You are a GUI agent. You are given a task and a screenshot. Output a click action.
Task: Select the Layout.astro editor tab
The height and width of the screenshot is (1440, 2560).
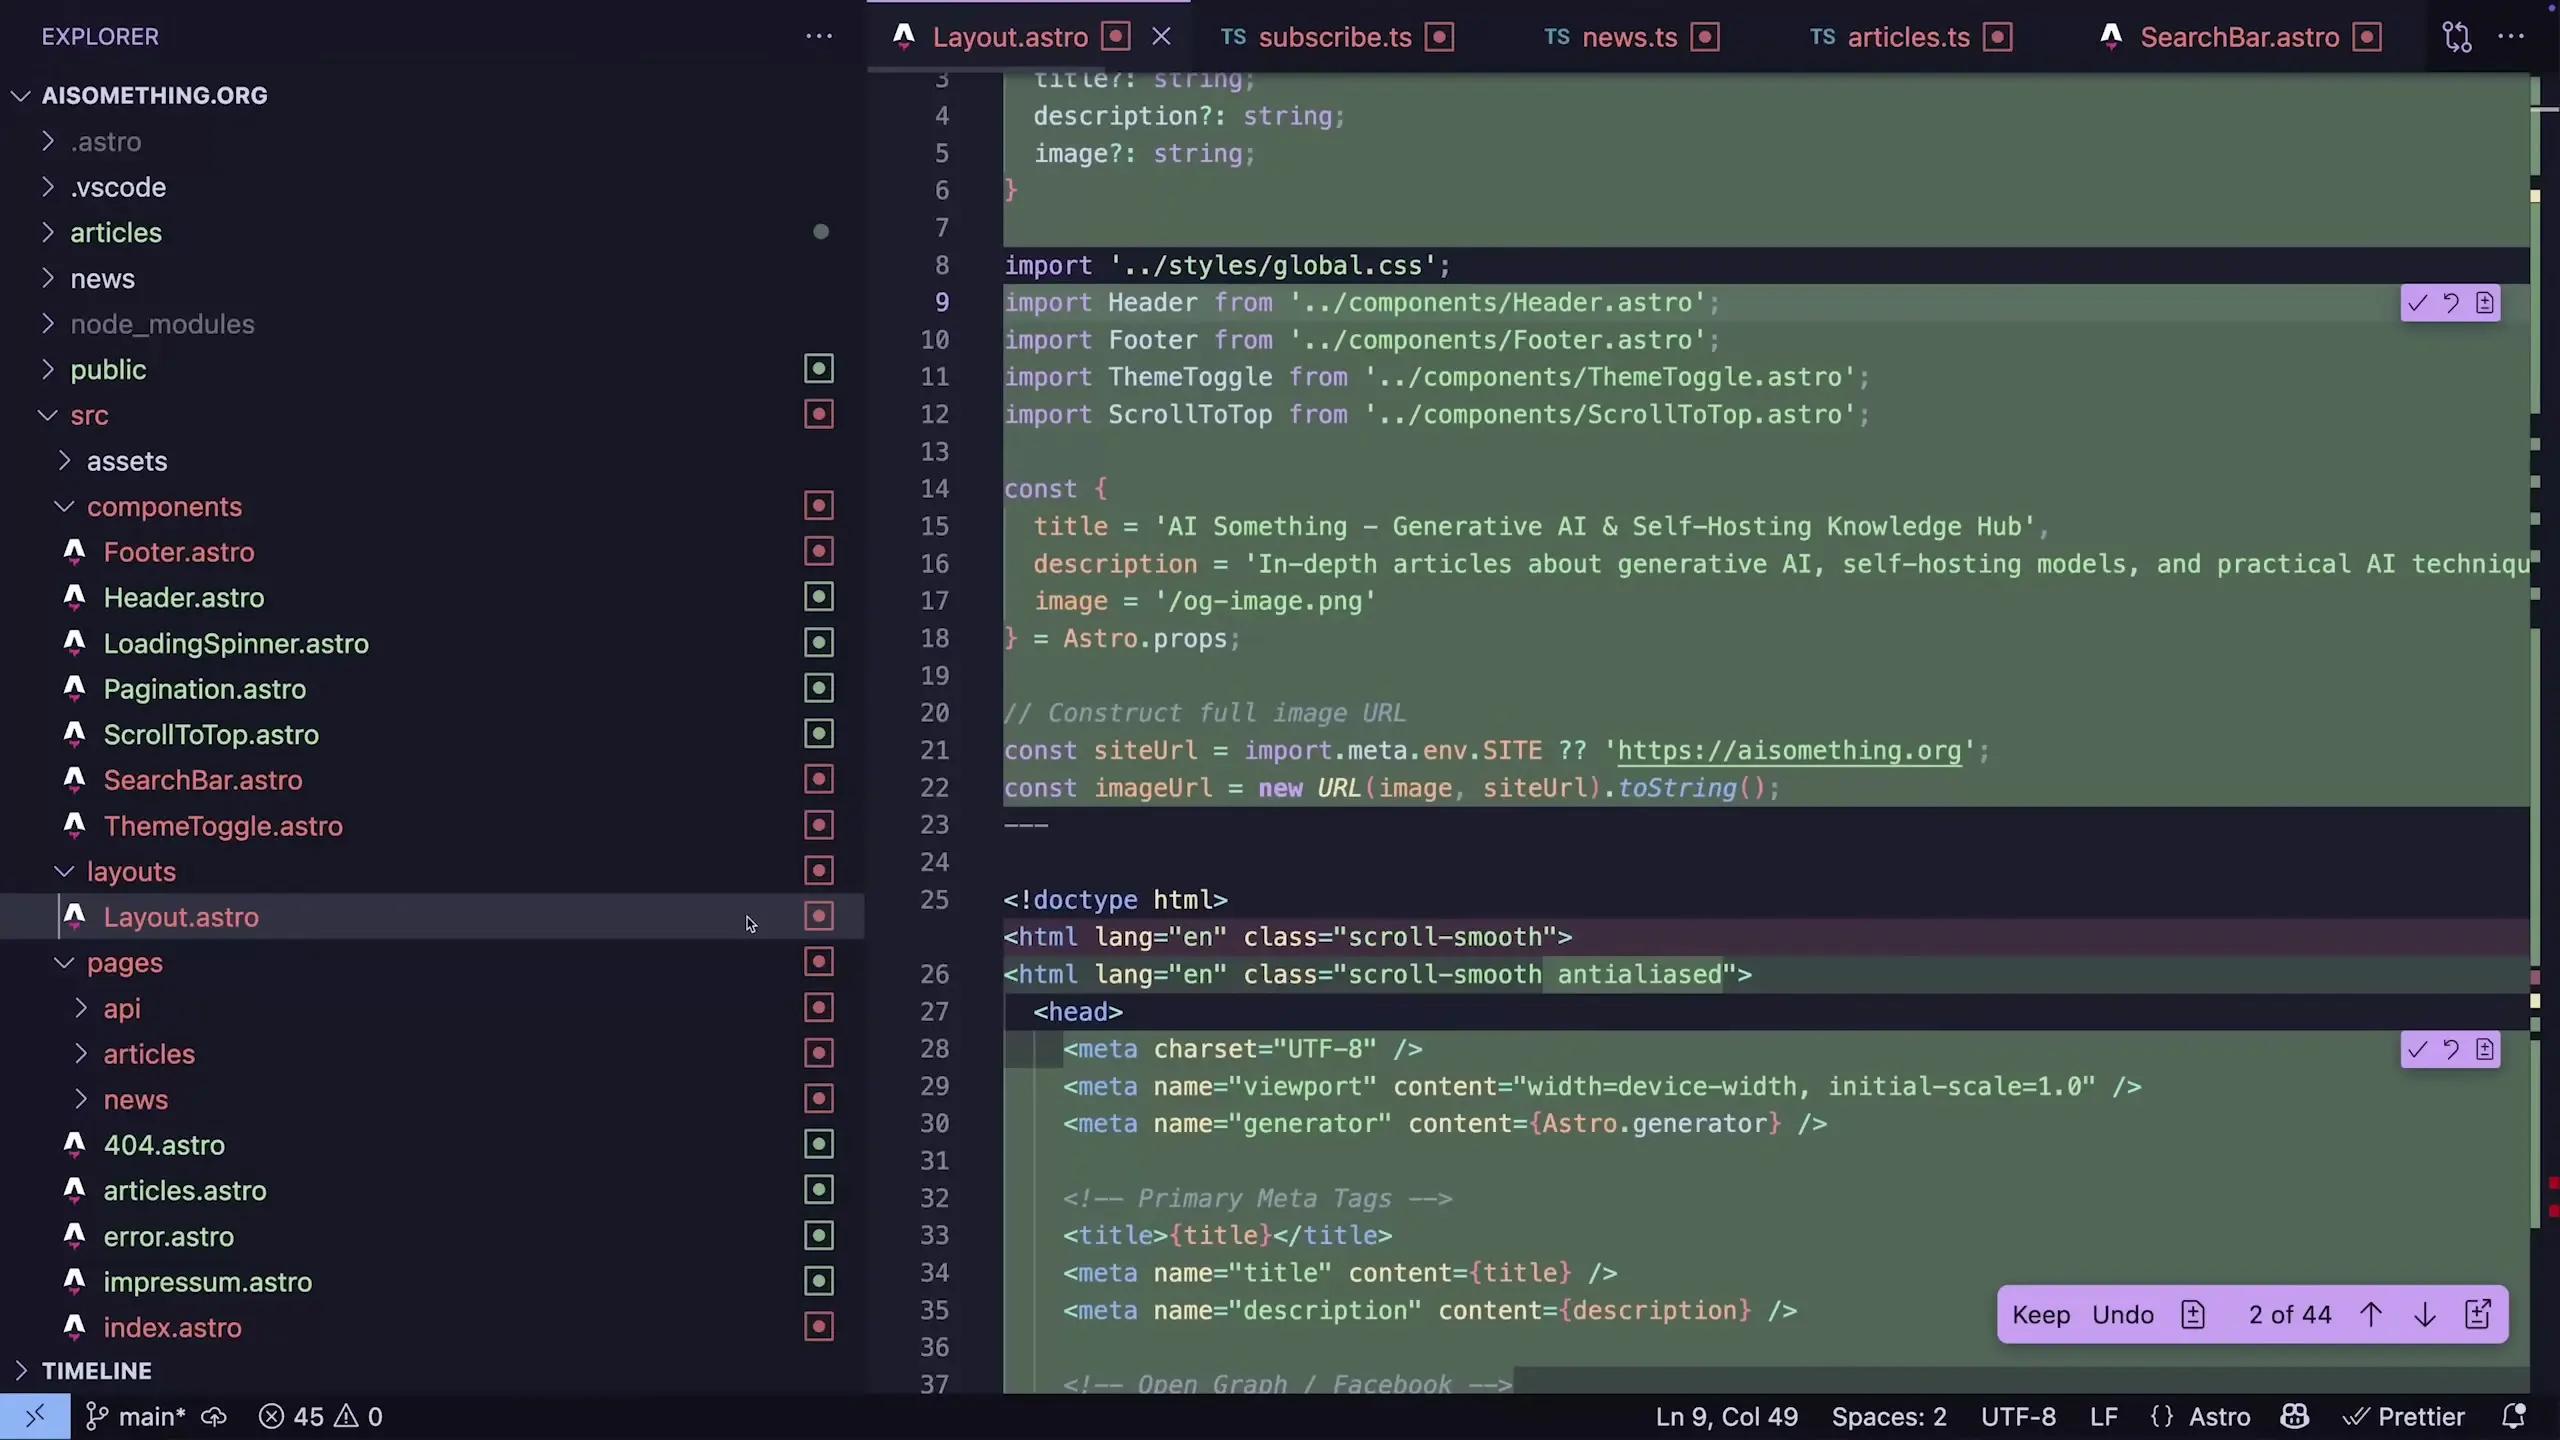1010,37
